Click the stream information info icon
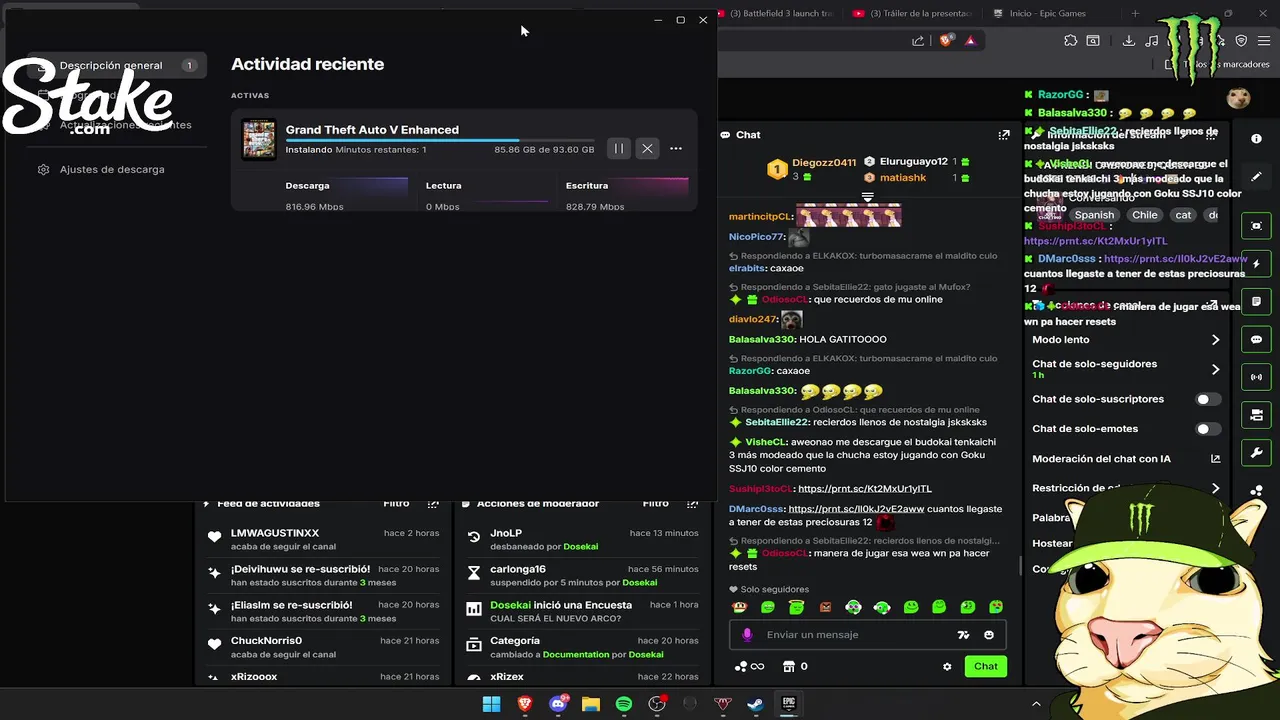The width and height of the screenshot is (1280, 720). (x=1257, y=139)
